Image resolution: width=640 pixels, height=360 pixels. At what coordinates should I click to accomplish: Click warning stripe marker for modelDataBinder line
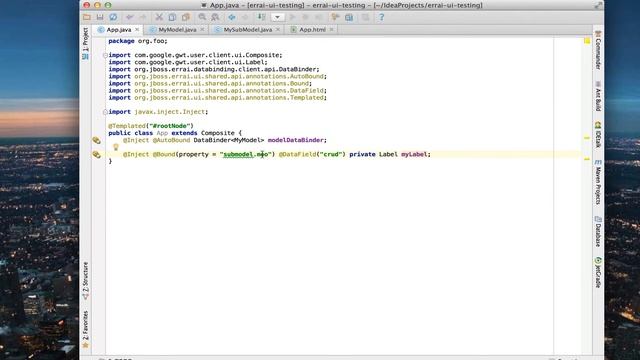click(587, 138)
